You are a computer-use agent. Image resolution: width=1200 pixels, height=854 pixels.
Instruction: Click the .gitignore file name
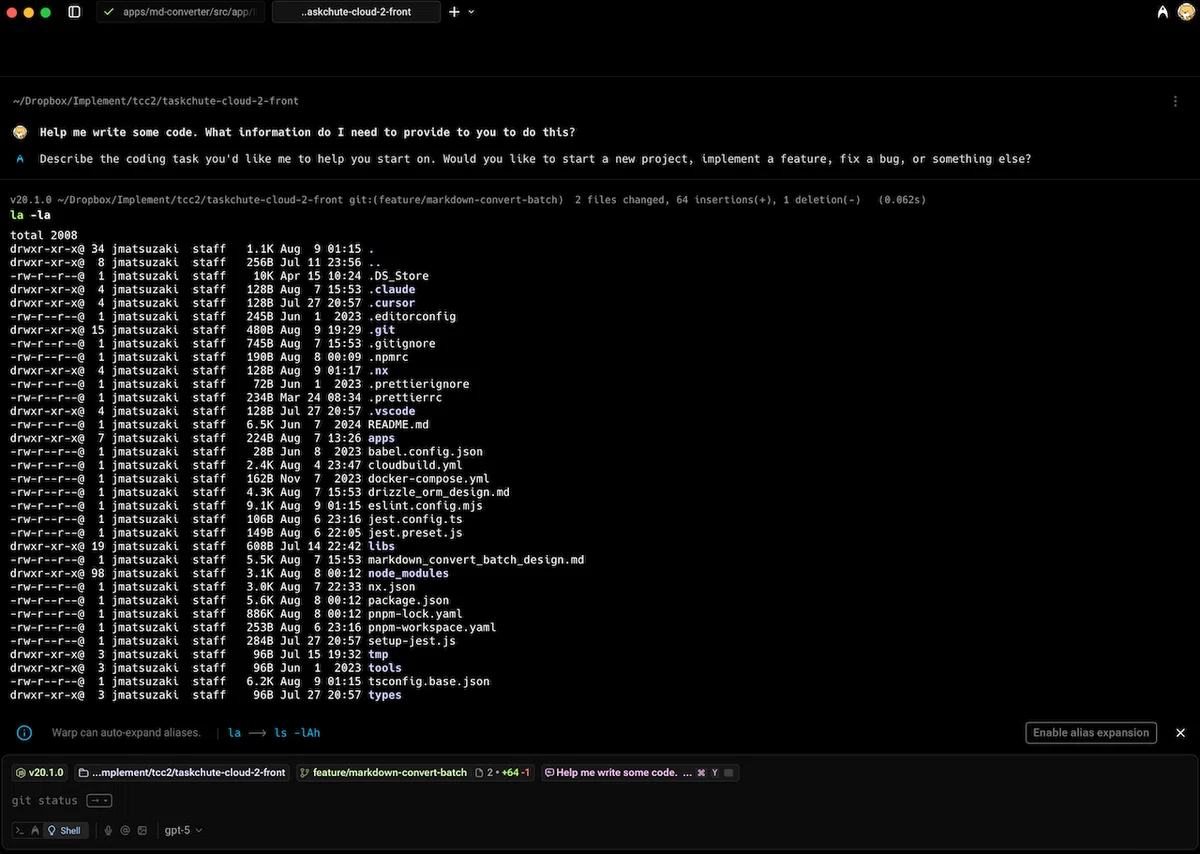point(401,344)
